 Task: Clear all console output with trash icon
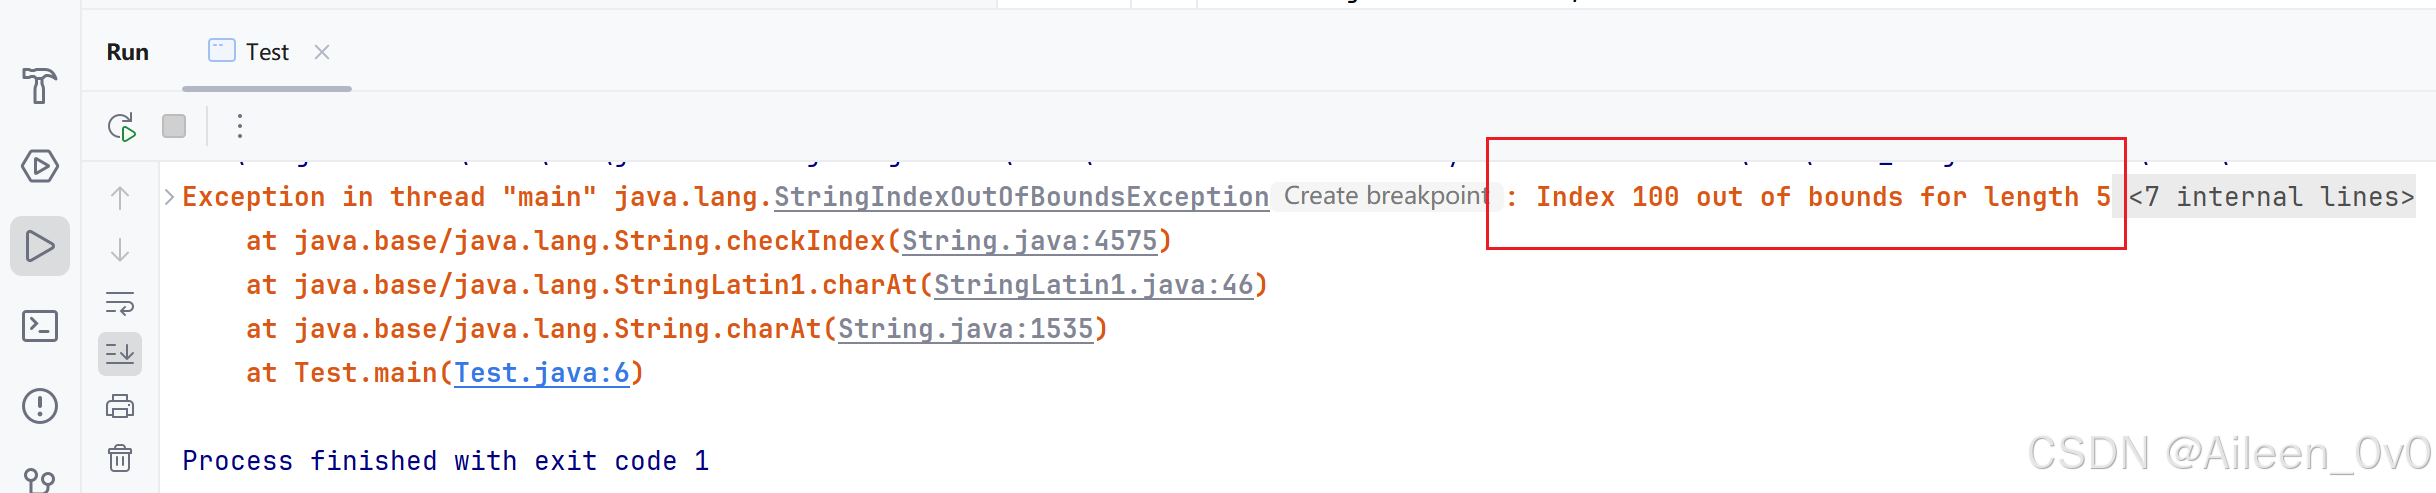(120, 458)
